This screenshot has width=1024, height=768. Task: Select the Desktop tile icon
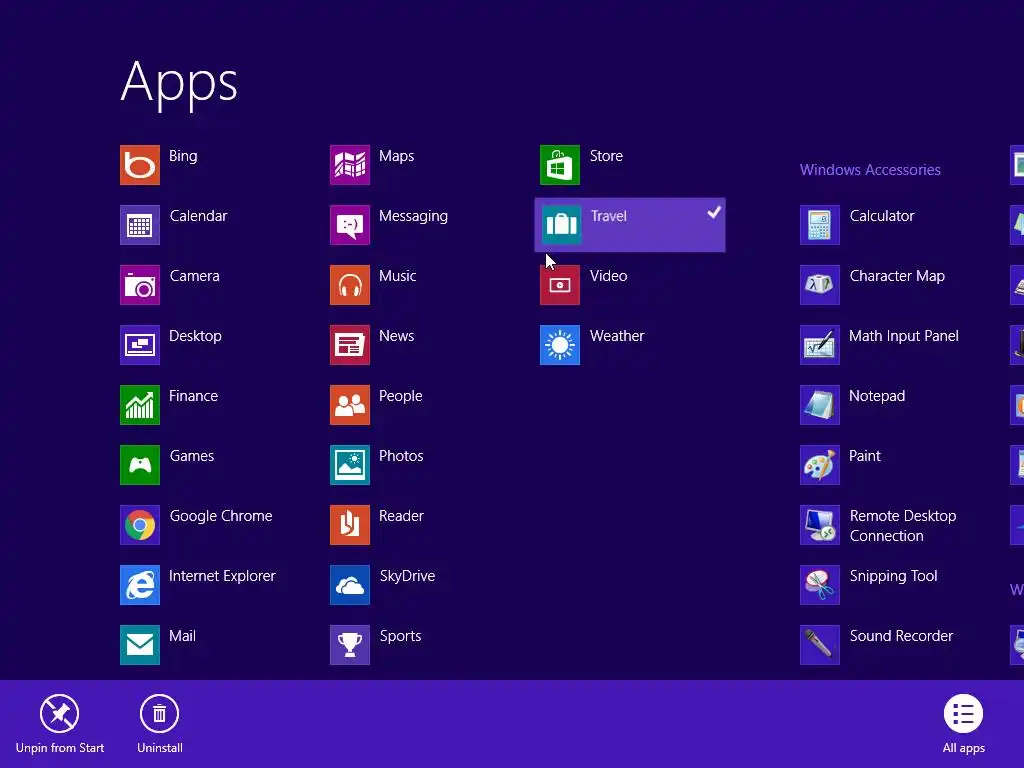[x=140, y=345]
